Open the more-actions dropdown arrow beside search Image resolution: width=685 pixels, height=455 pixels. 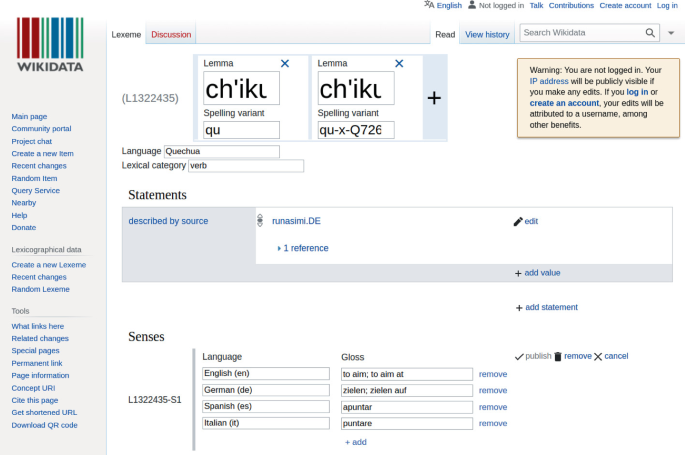pyautogui.click(x=673, y=33)
